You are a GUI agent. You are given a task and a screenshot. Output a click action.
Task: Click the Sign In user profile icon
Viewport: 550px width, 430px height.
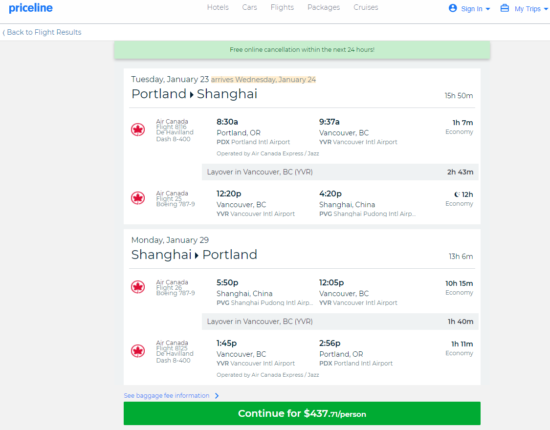pyautogui.click(x=453, y=8)
